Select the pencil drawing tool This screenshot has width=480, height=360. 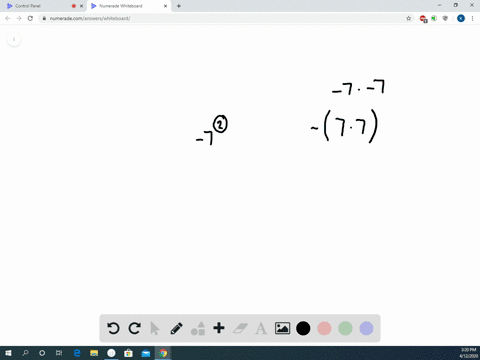176,328
